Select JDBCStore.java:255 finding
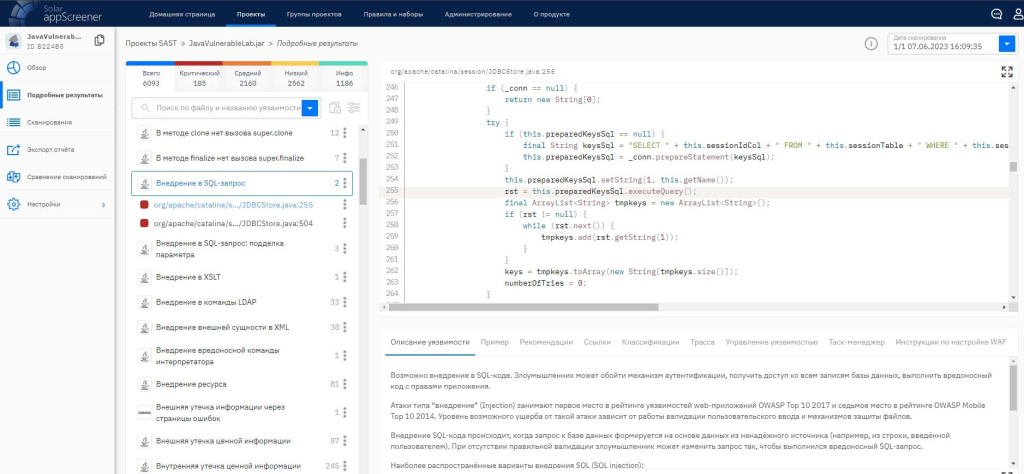The image size is (1024, 474). (233, 205)
